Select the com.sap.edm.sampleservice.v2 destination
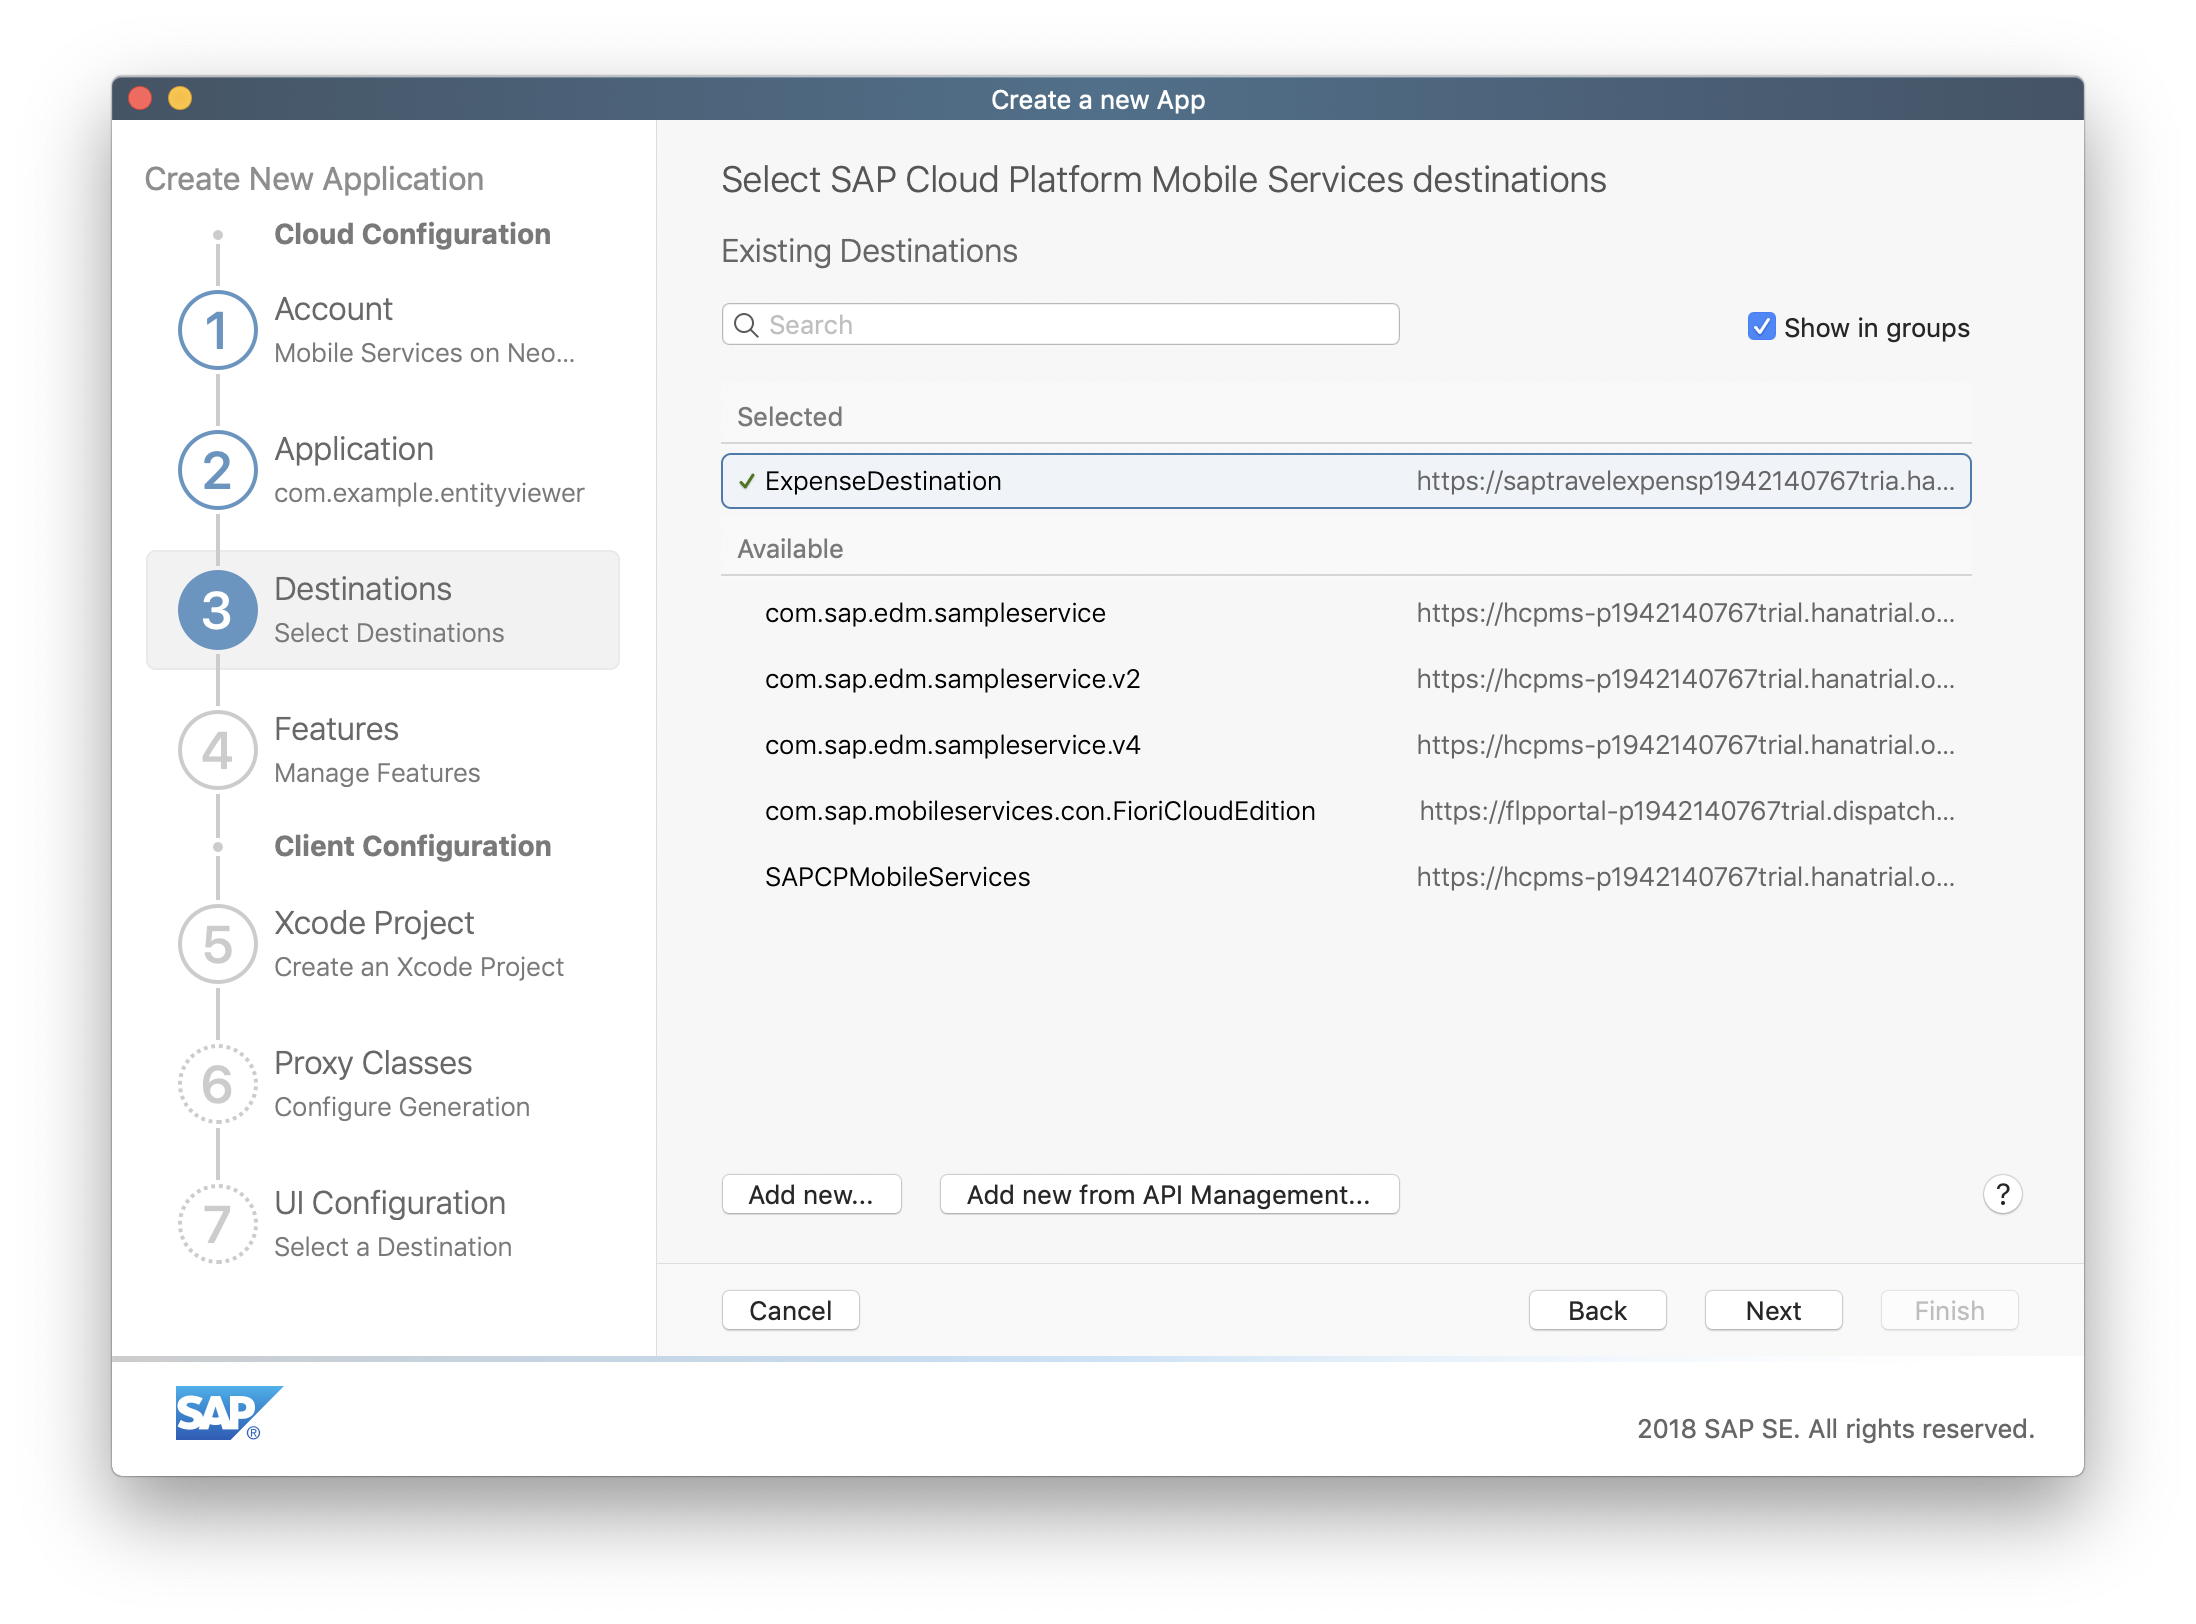The image size is (2196, 1624). (1346, 679)
